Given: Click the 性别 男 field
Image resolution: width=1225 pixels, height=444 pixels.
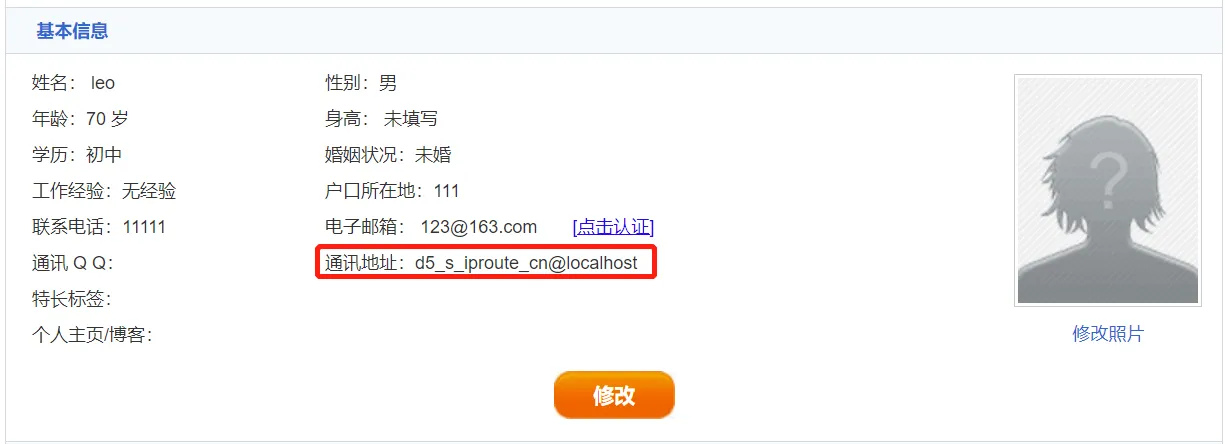Looking at the screenshot, I should (x=361, y=83).
